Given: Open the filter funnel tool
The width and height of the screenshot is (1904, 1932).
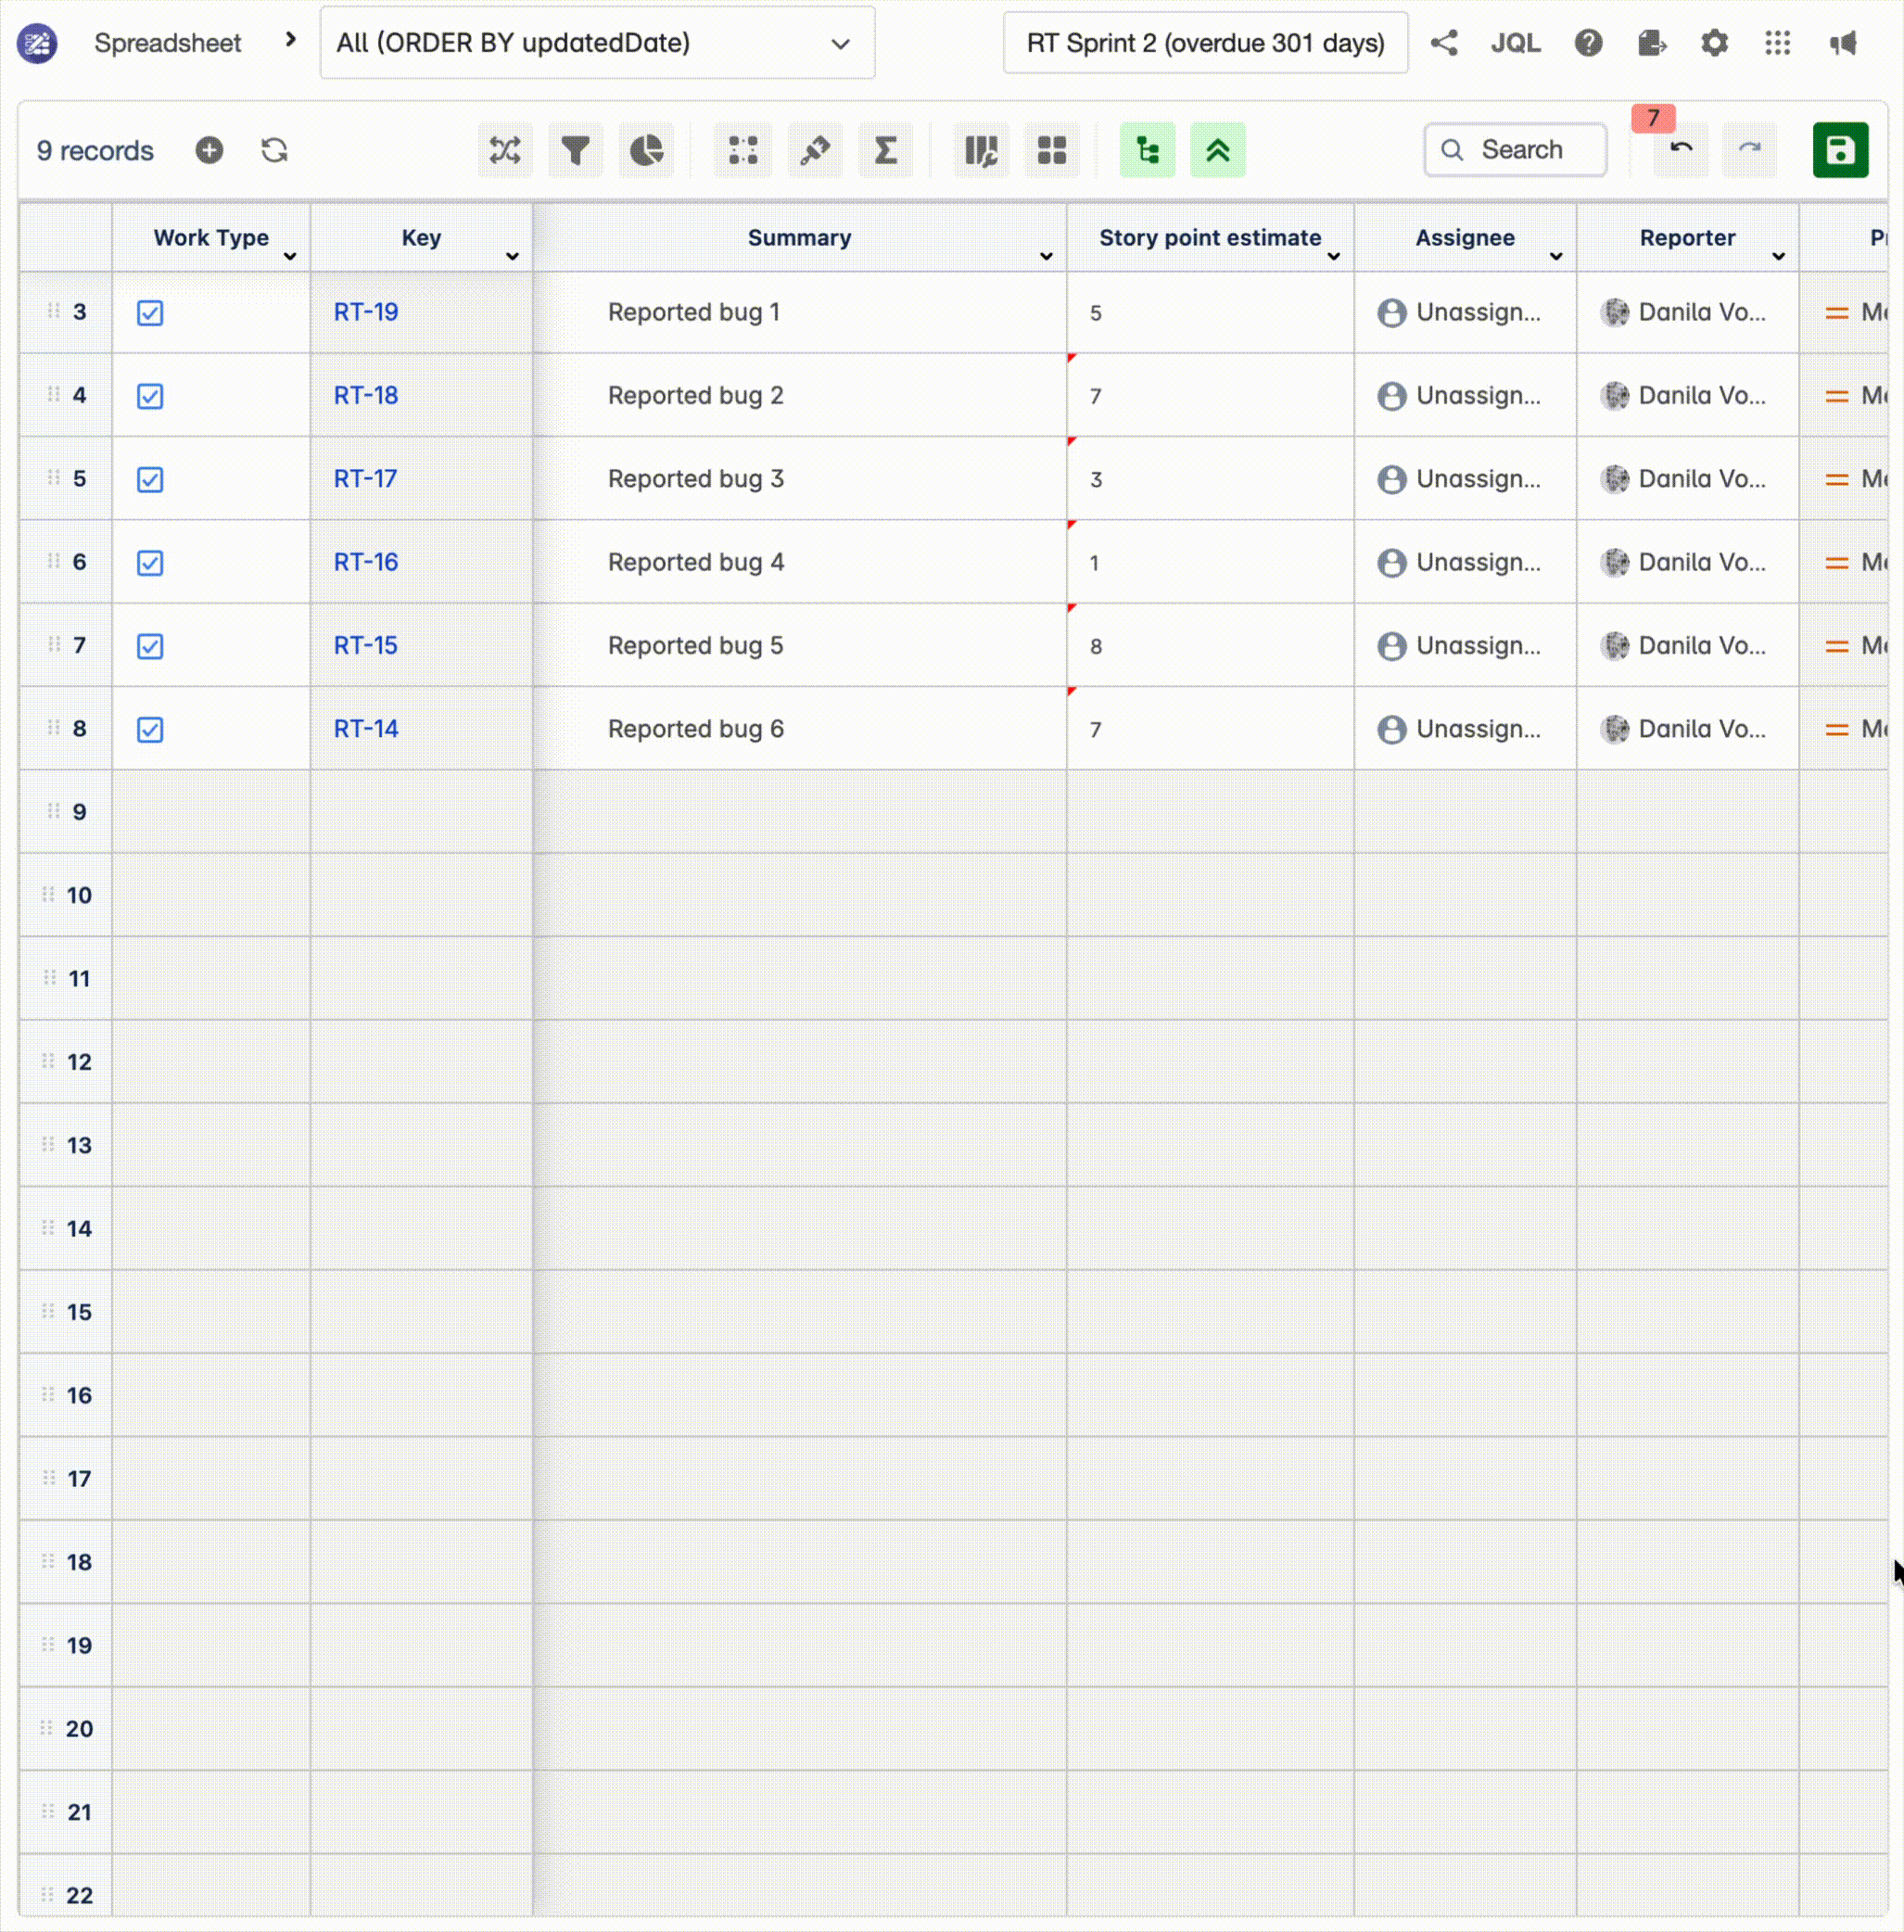Looking at the screenshot, I should click(575, 150).
